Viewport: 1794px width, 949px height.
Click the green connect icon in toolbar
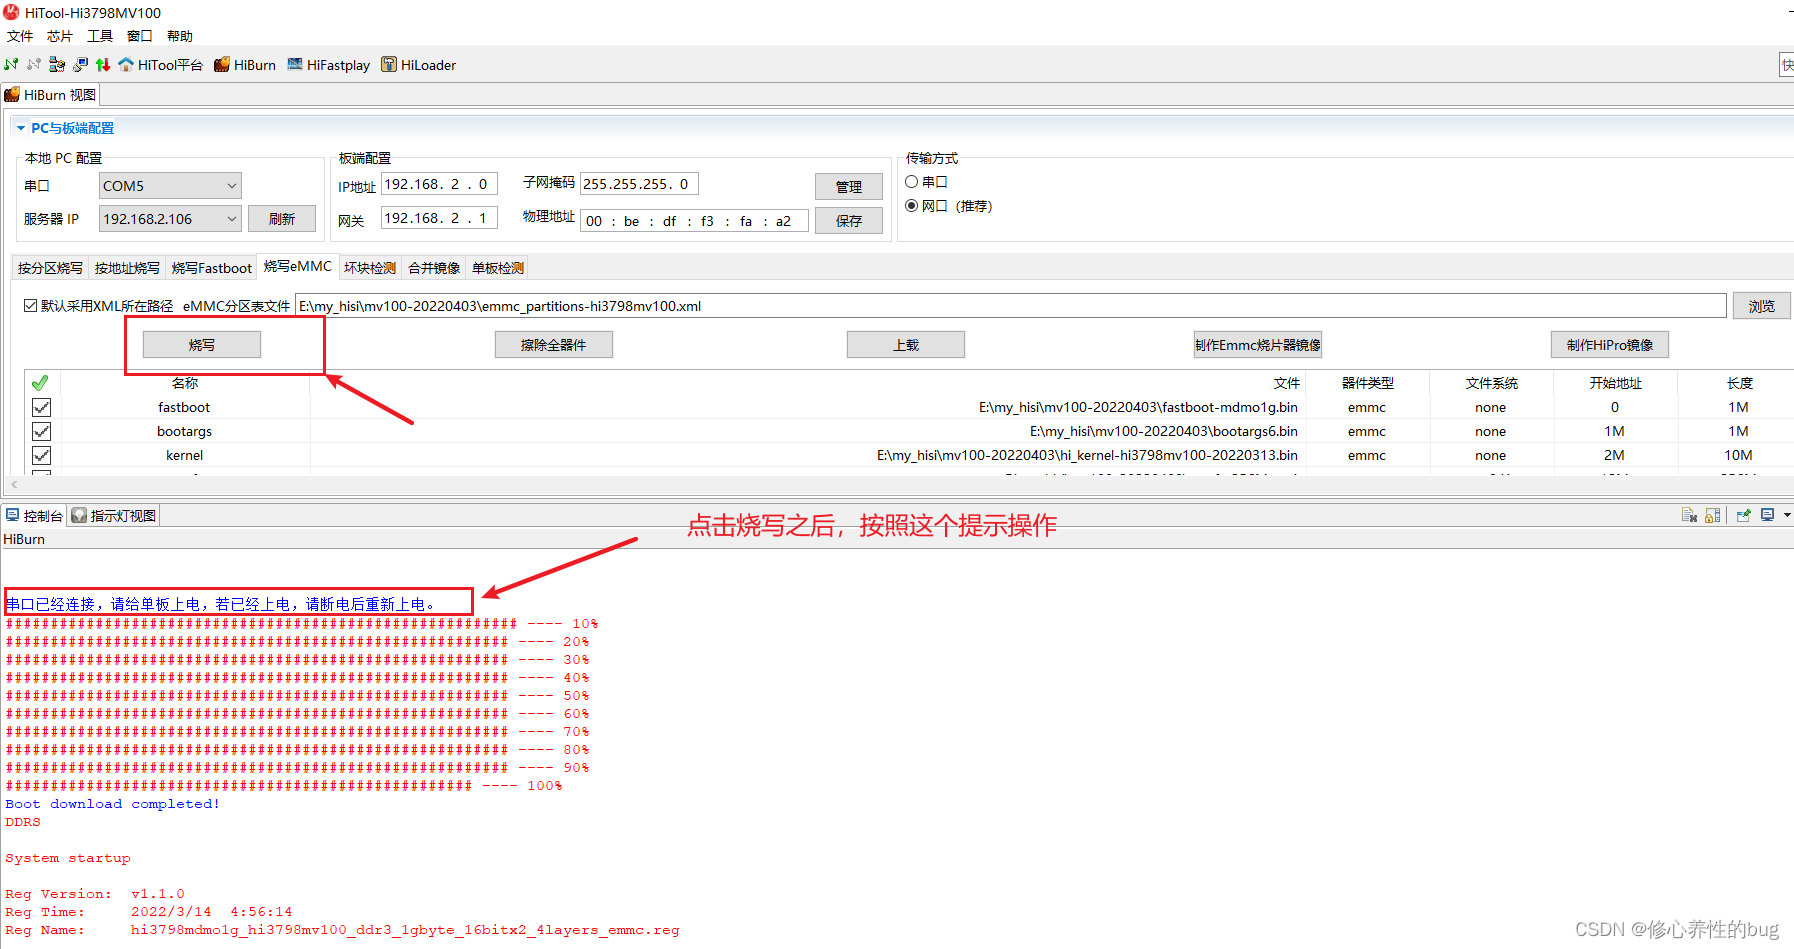(11, 64)
